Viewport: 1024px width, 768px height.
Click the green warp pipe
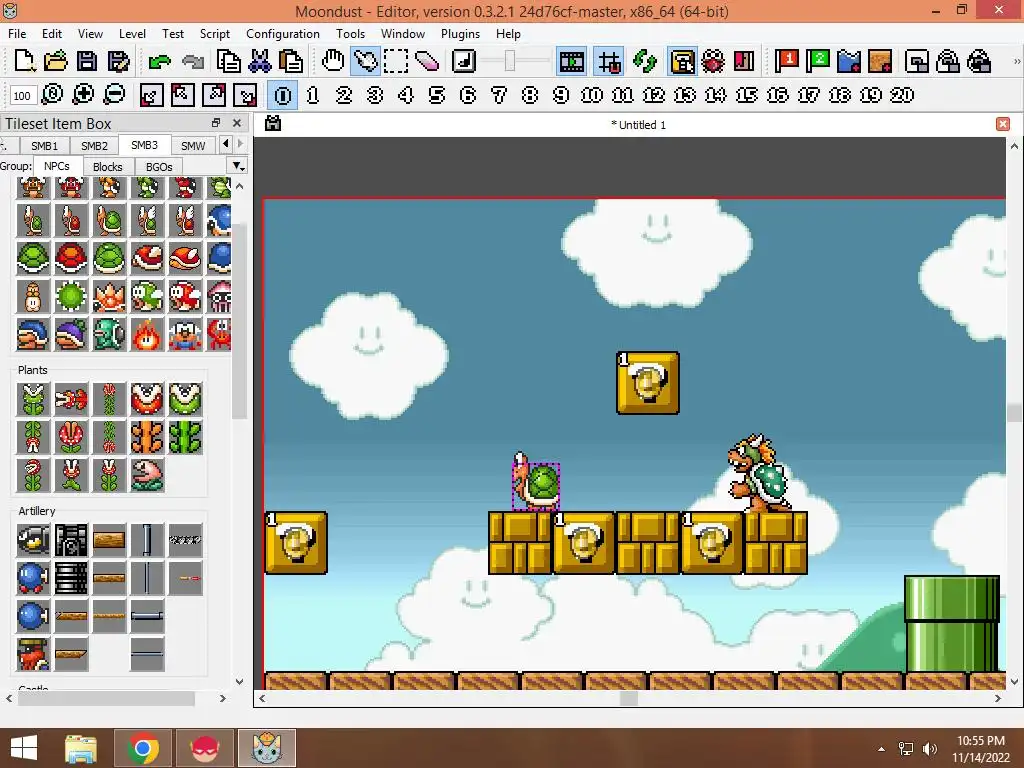point(952,624)
